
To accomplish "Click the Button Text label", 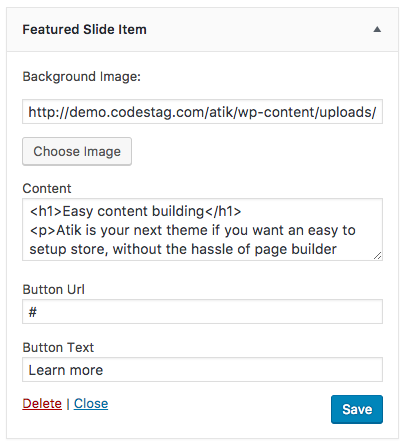I will tap(58, 347).
